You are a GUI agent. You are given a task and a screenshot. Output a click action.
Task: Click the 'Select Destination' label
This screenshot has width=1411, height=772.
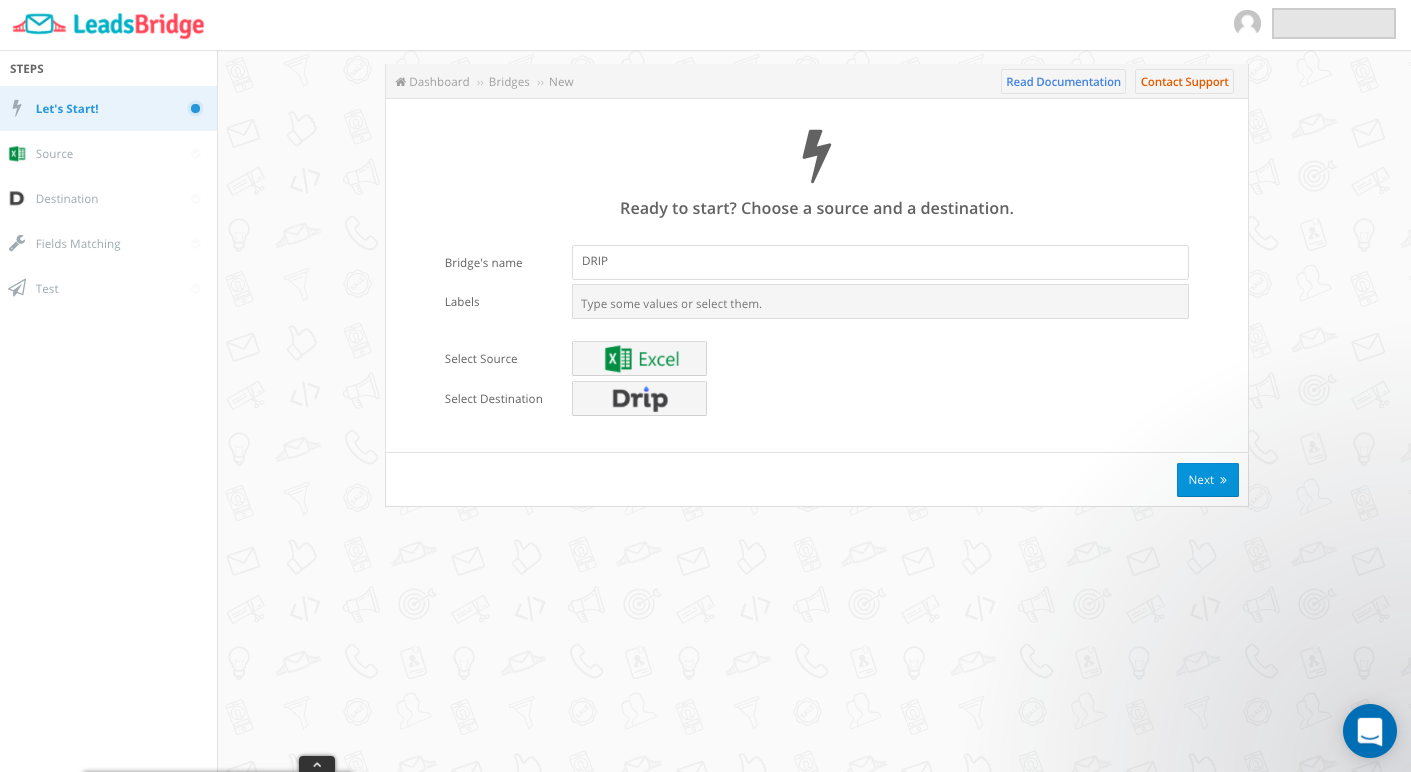point(494,399)
